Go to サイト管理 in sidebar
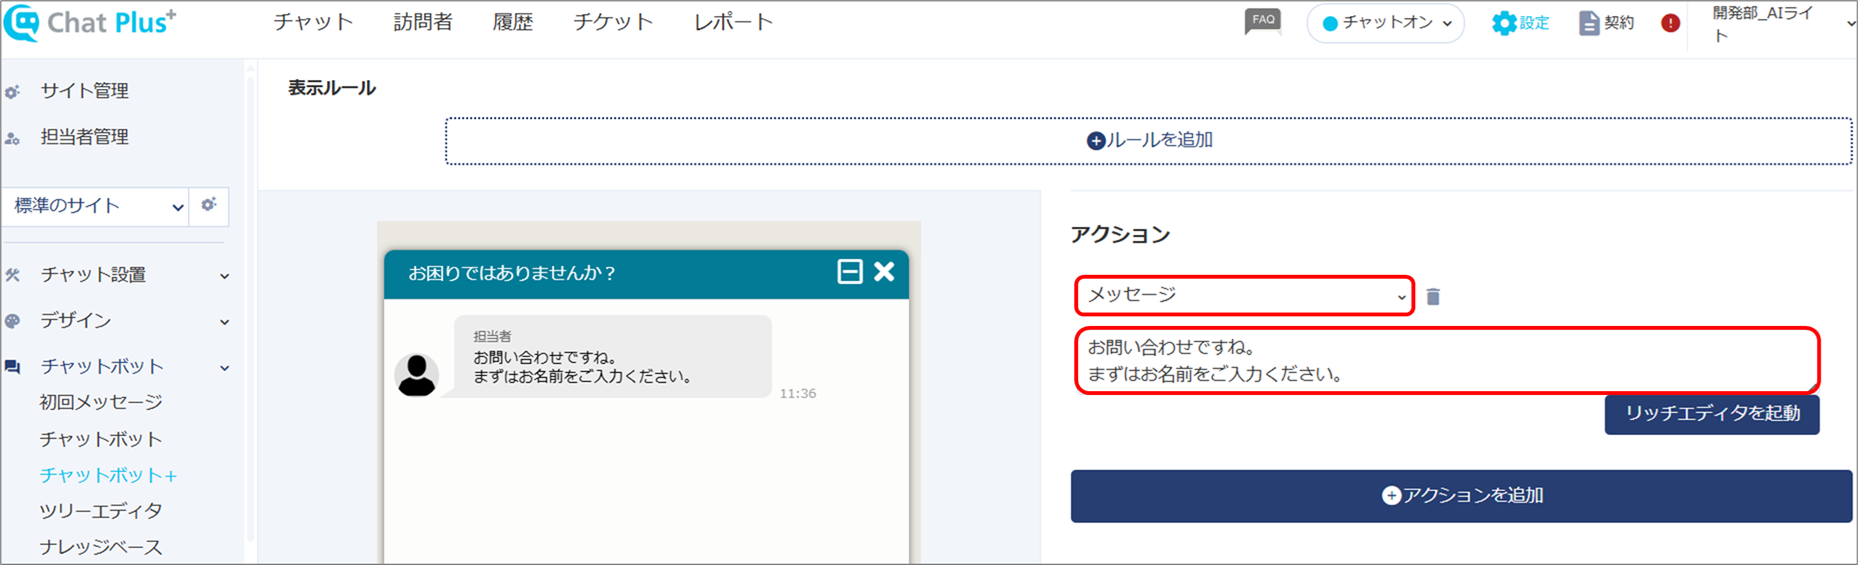This screenshot has width=1858, height=565. (84, 91)
